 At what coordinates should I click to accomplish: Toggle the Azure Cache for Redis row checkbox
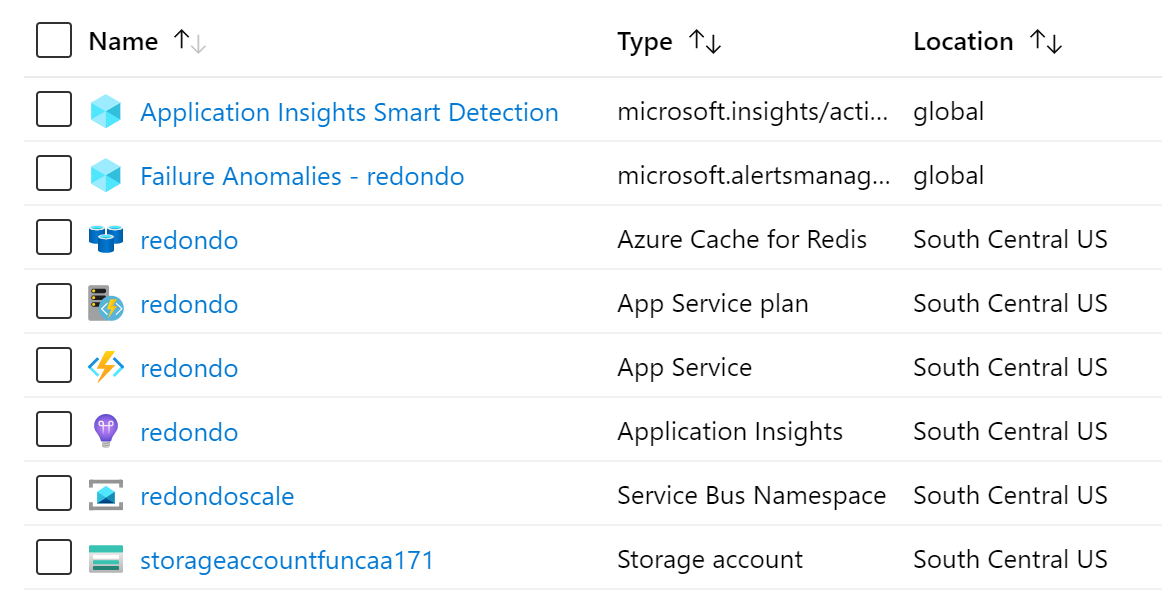tap(54, 238)
